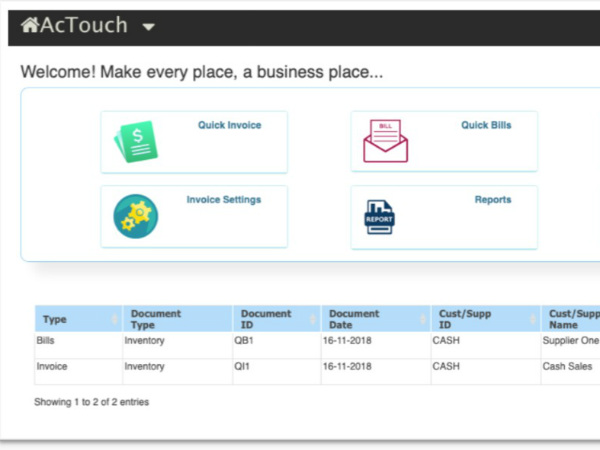Open the Reports link
600x450 pixels.
point(492,200)
